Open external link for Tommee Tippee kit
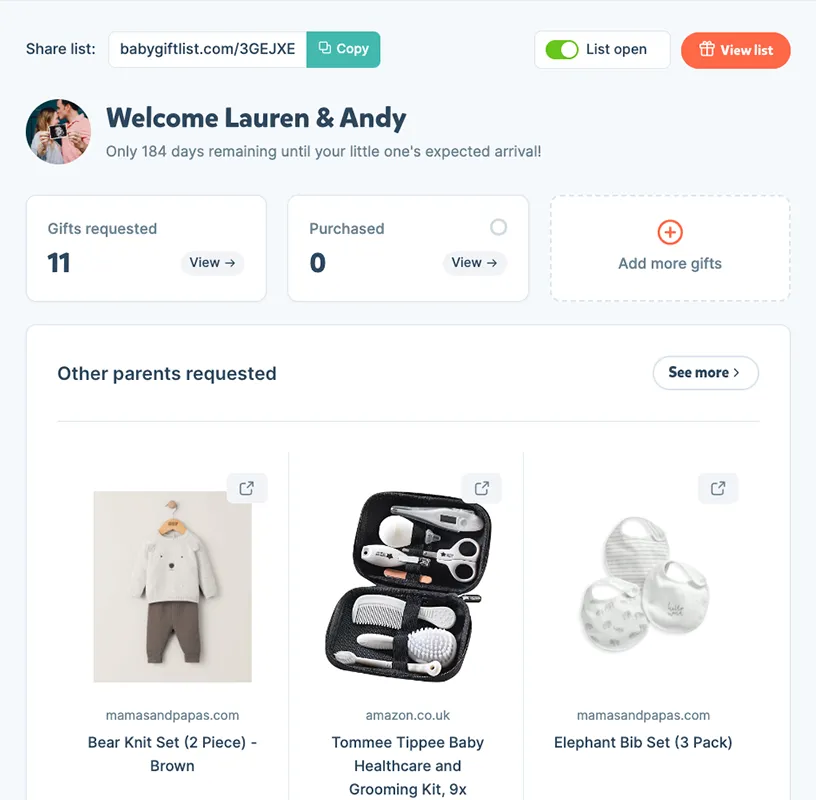The image size is (816, 800). point(481,489)
